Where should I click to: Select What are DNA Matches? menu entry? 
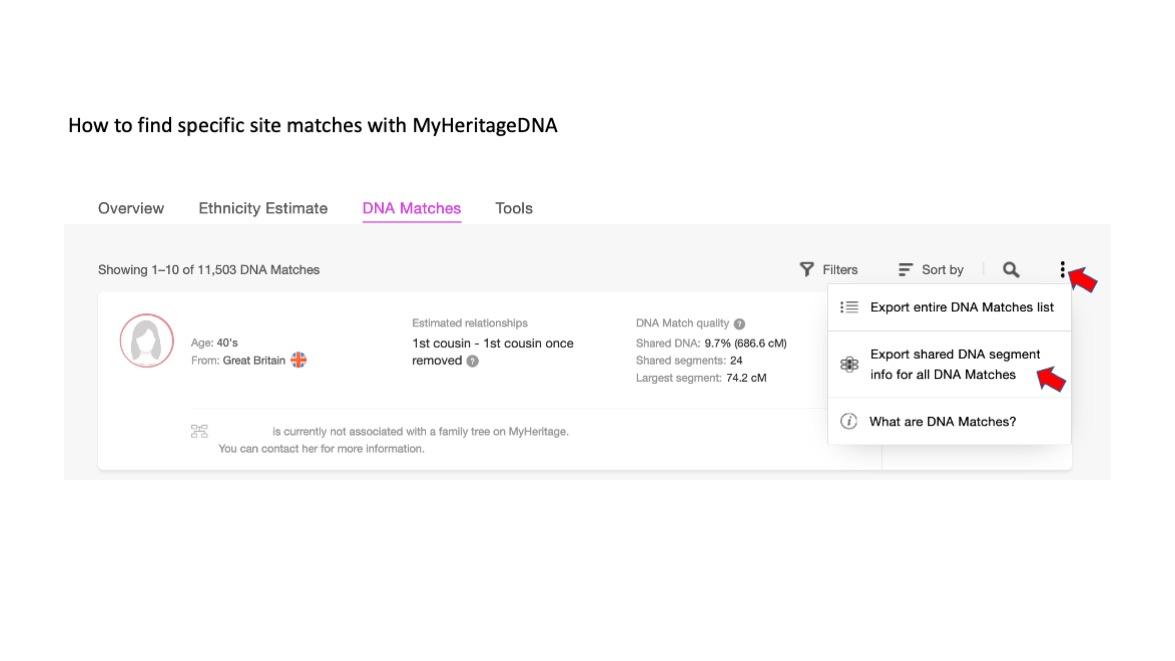coord(942,421)
